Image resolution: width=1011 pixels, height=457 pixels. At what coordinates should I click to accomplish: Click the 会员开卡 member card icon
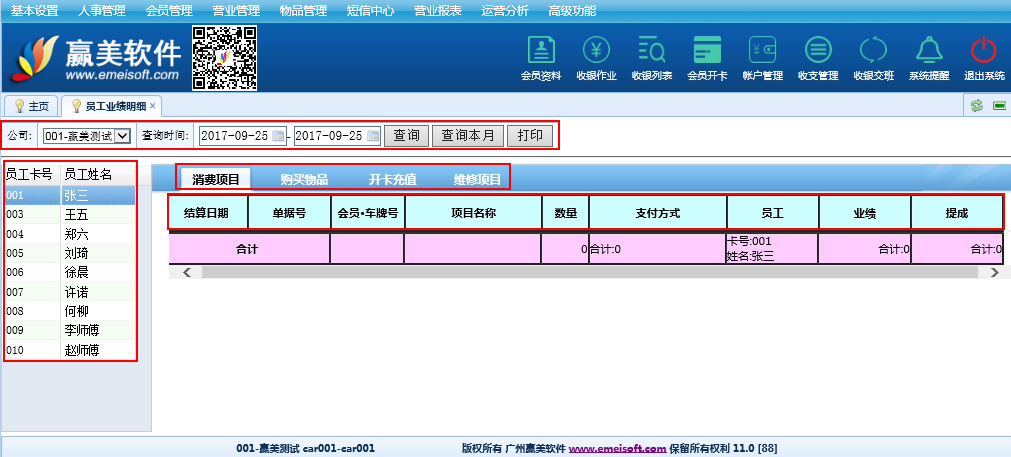click(707, 50)
